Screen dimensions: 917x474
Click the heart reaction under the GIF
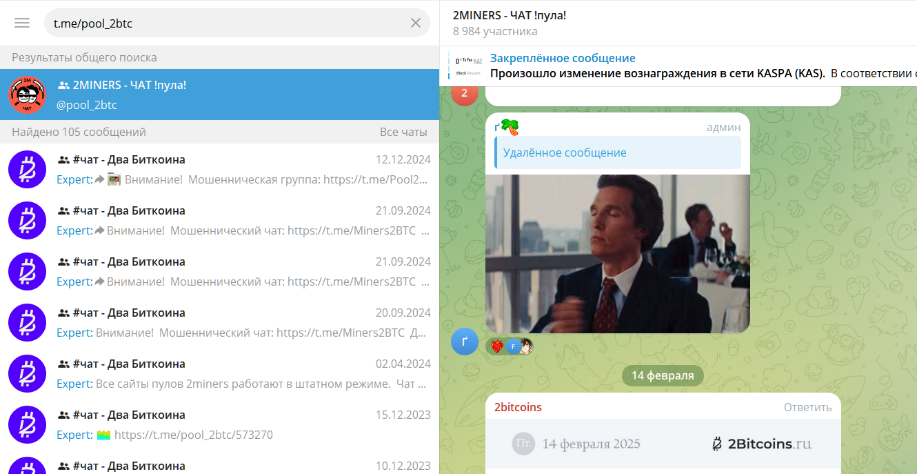pos(497,347)
